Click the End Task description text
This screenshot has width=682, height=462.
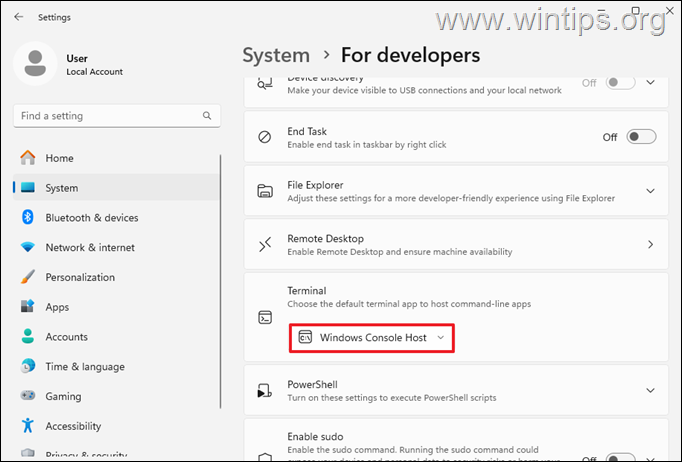[367, 144]
